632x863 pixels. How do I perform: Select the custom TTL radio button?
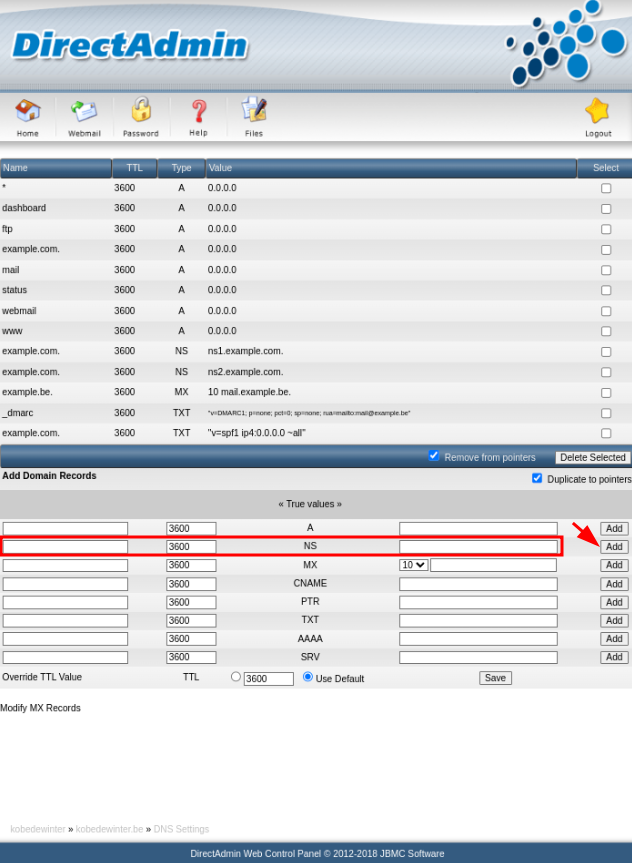tap(236, 677)
